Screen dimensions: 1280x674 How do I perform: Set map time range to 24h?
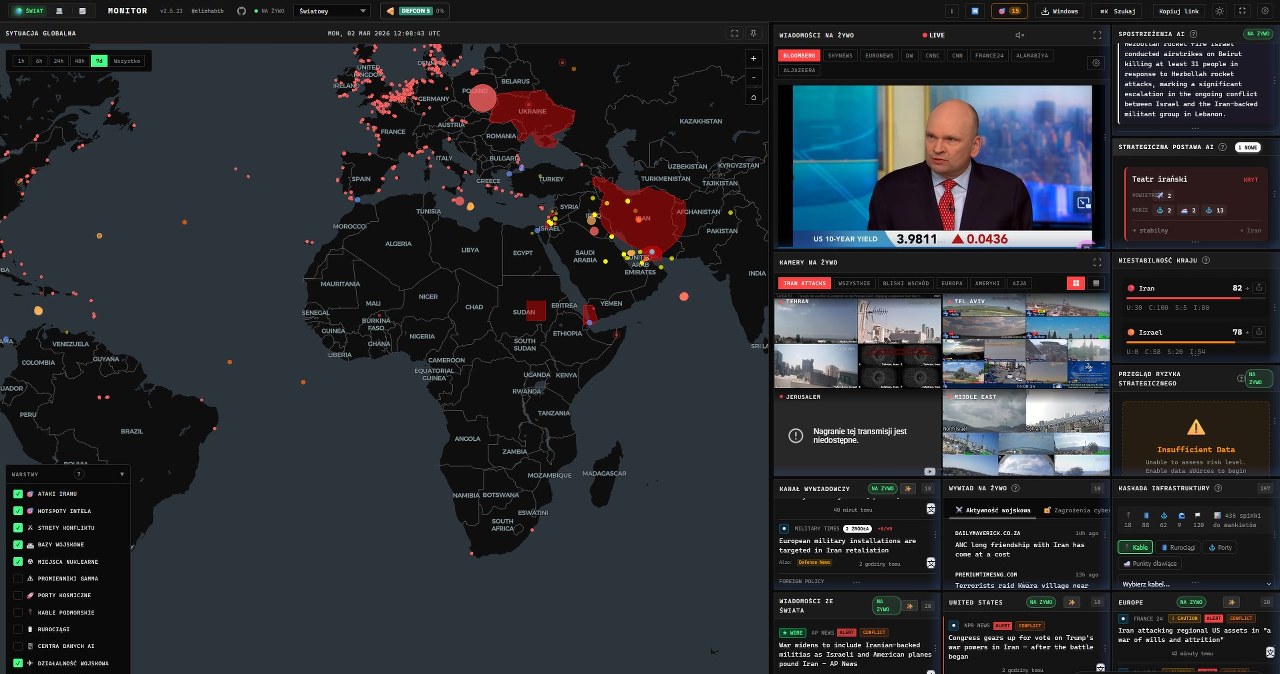tap(59, 61)
